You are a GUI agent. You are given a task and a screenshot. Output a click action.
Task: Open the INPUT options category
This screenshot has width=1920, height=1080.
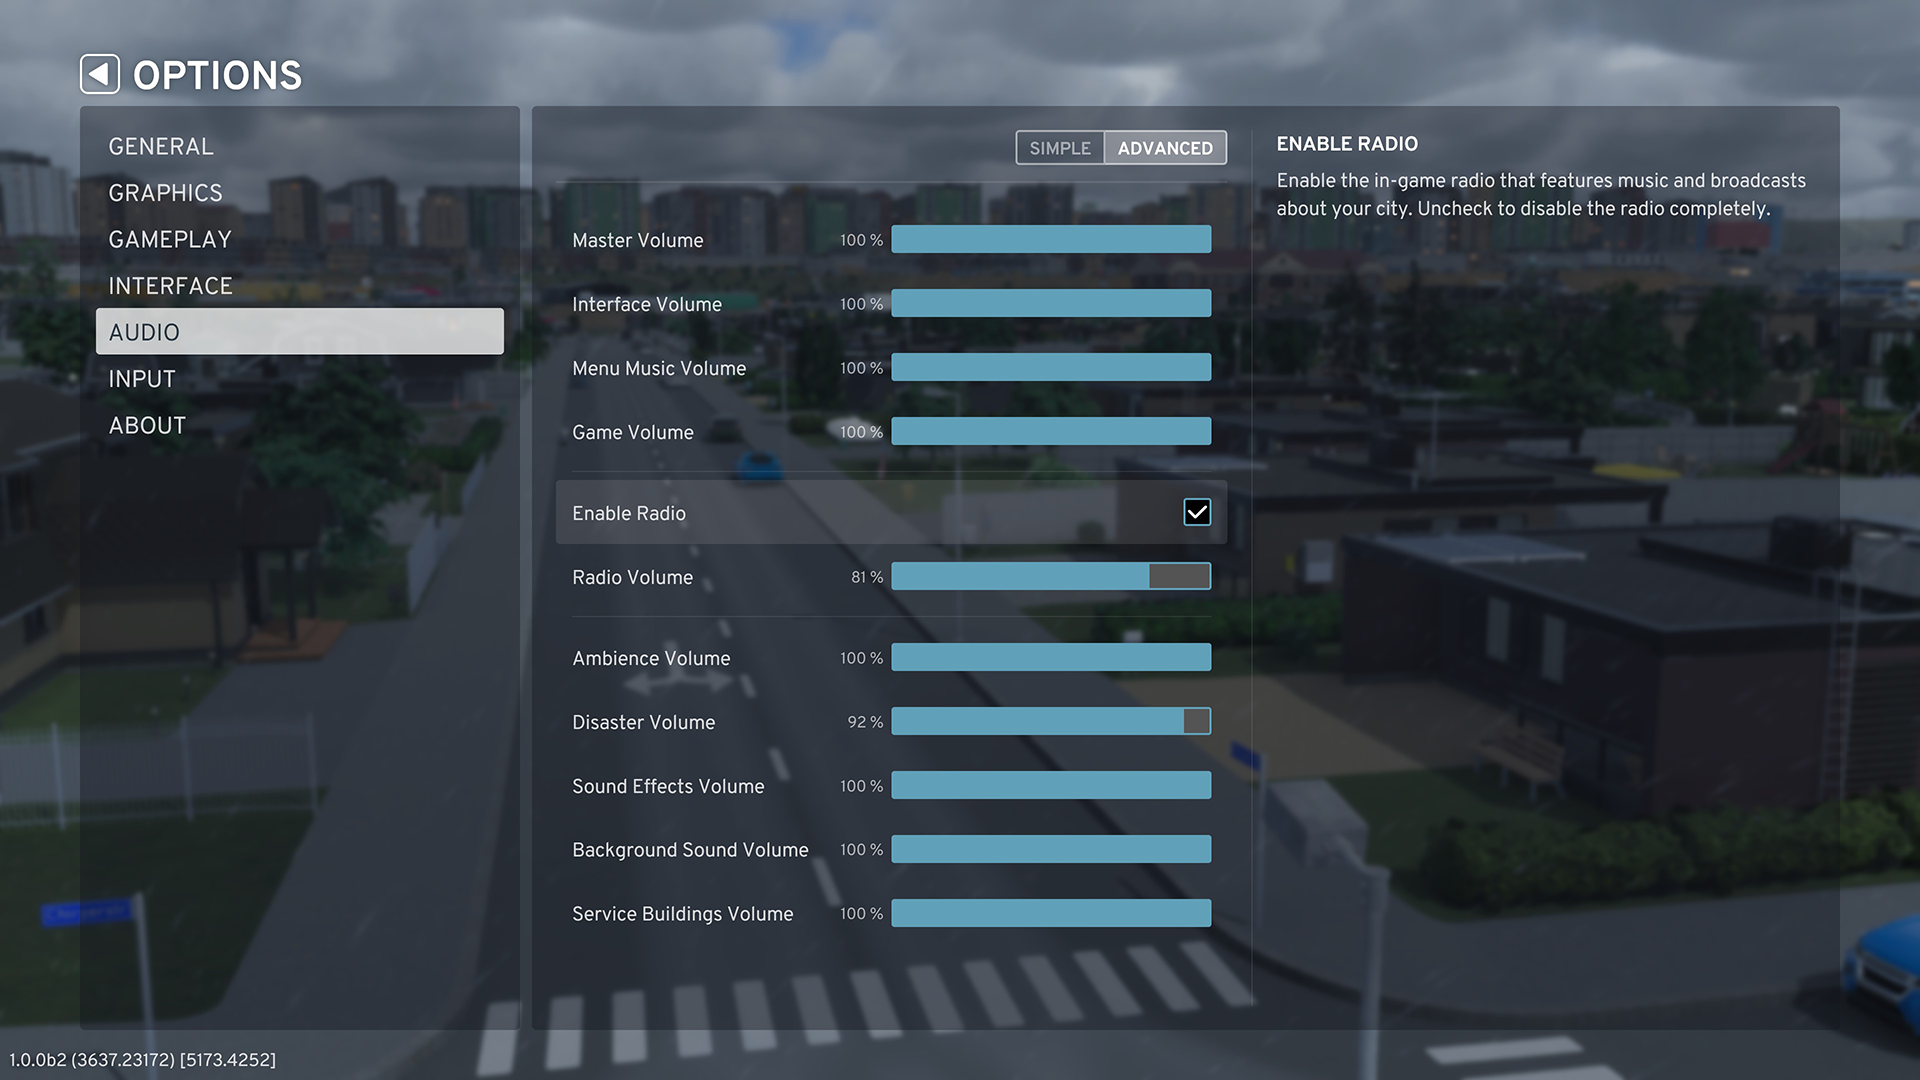[x=142, y=379]
